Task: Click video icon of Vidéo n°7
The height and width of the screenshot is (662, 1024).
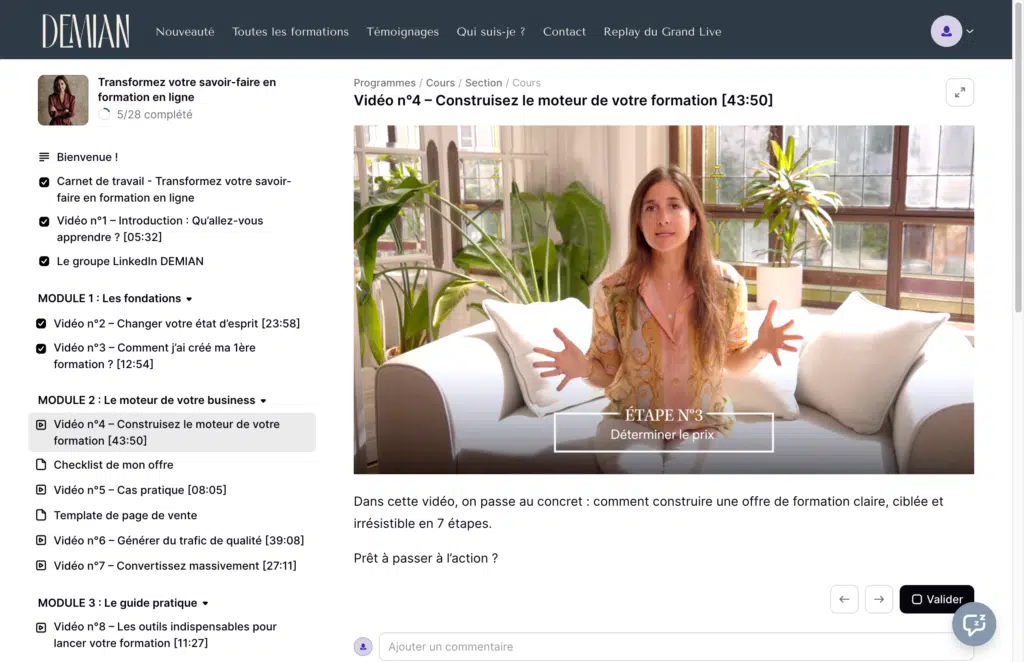Action: [41, 565]
